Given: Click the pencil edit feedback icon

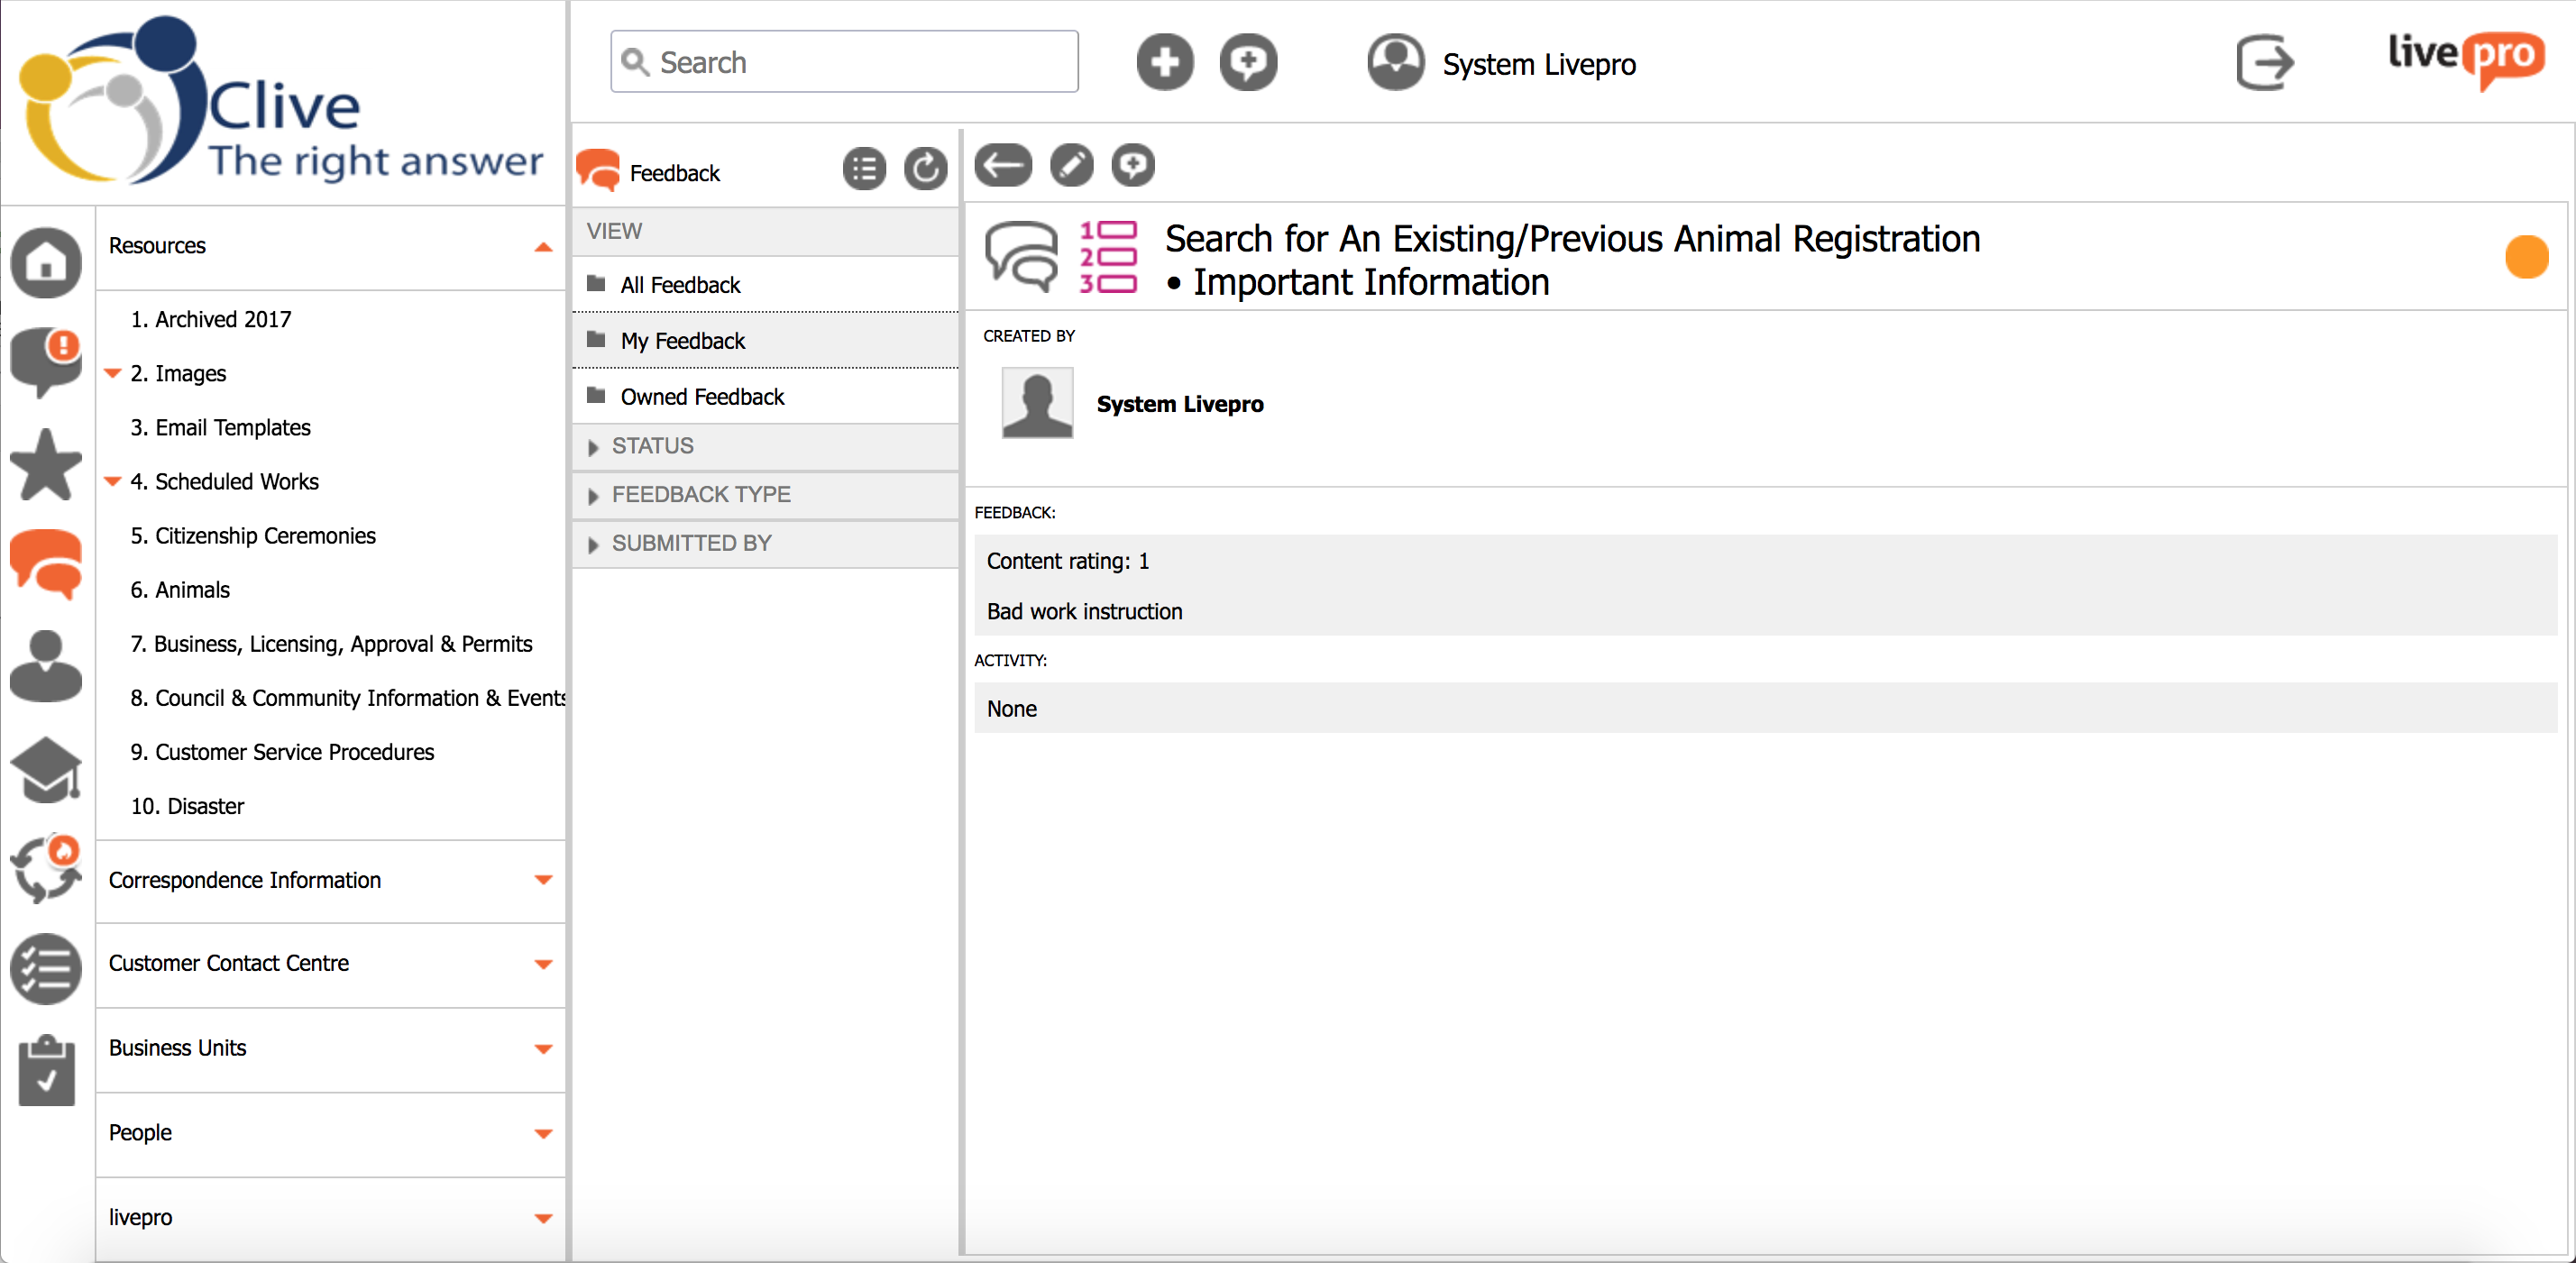Looking at the screenshot, I should 1071,166.
